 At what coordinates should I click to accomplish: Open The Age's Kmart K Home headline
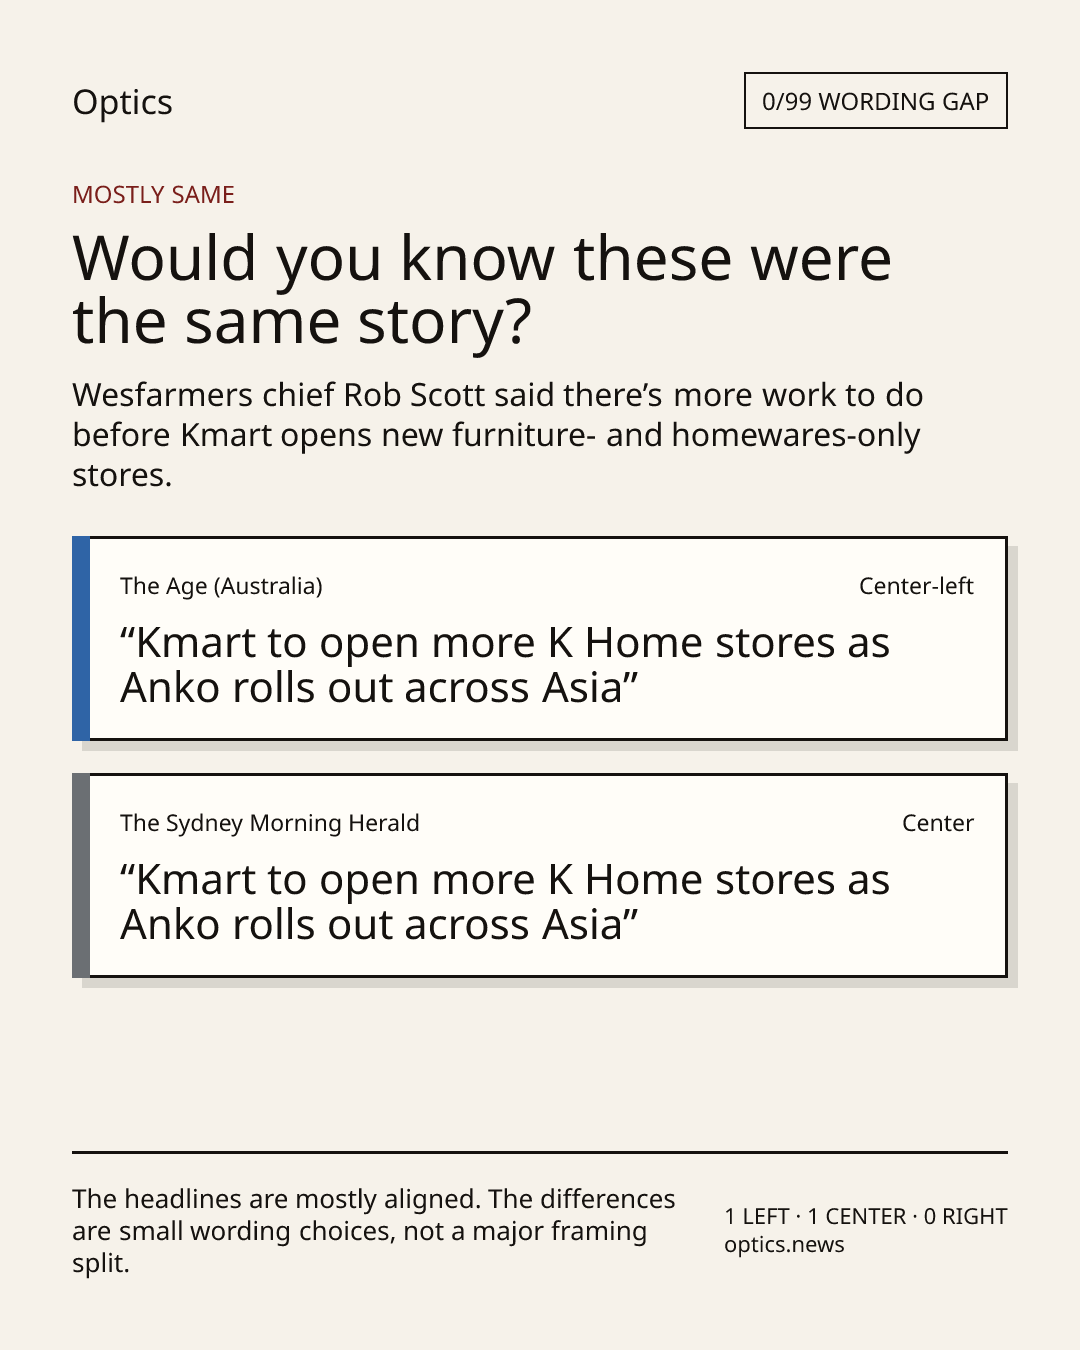point(505,665)
